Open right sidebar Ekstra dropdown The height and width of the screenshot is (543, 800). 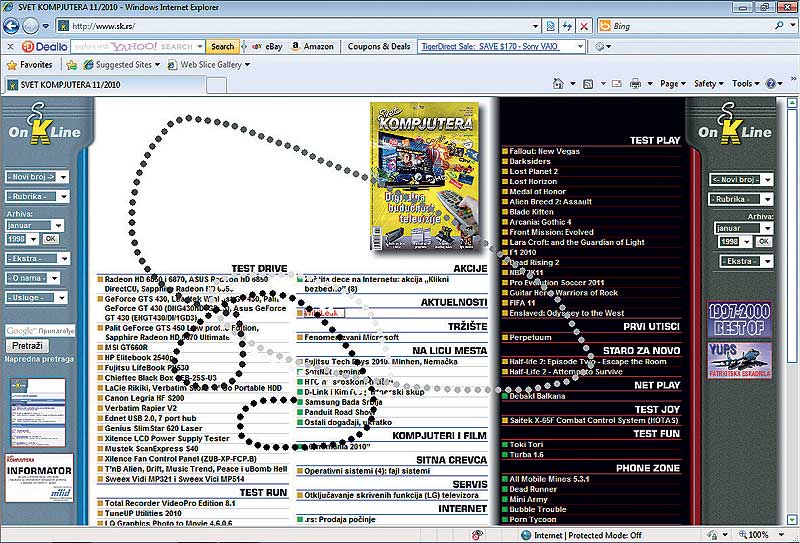tap(746, 261)
